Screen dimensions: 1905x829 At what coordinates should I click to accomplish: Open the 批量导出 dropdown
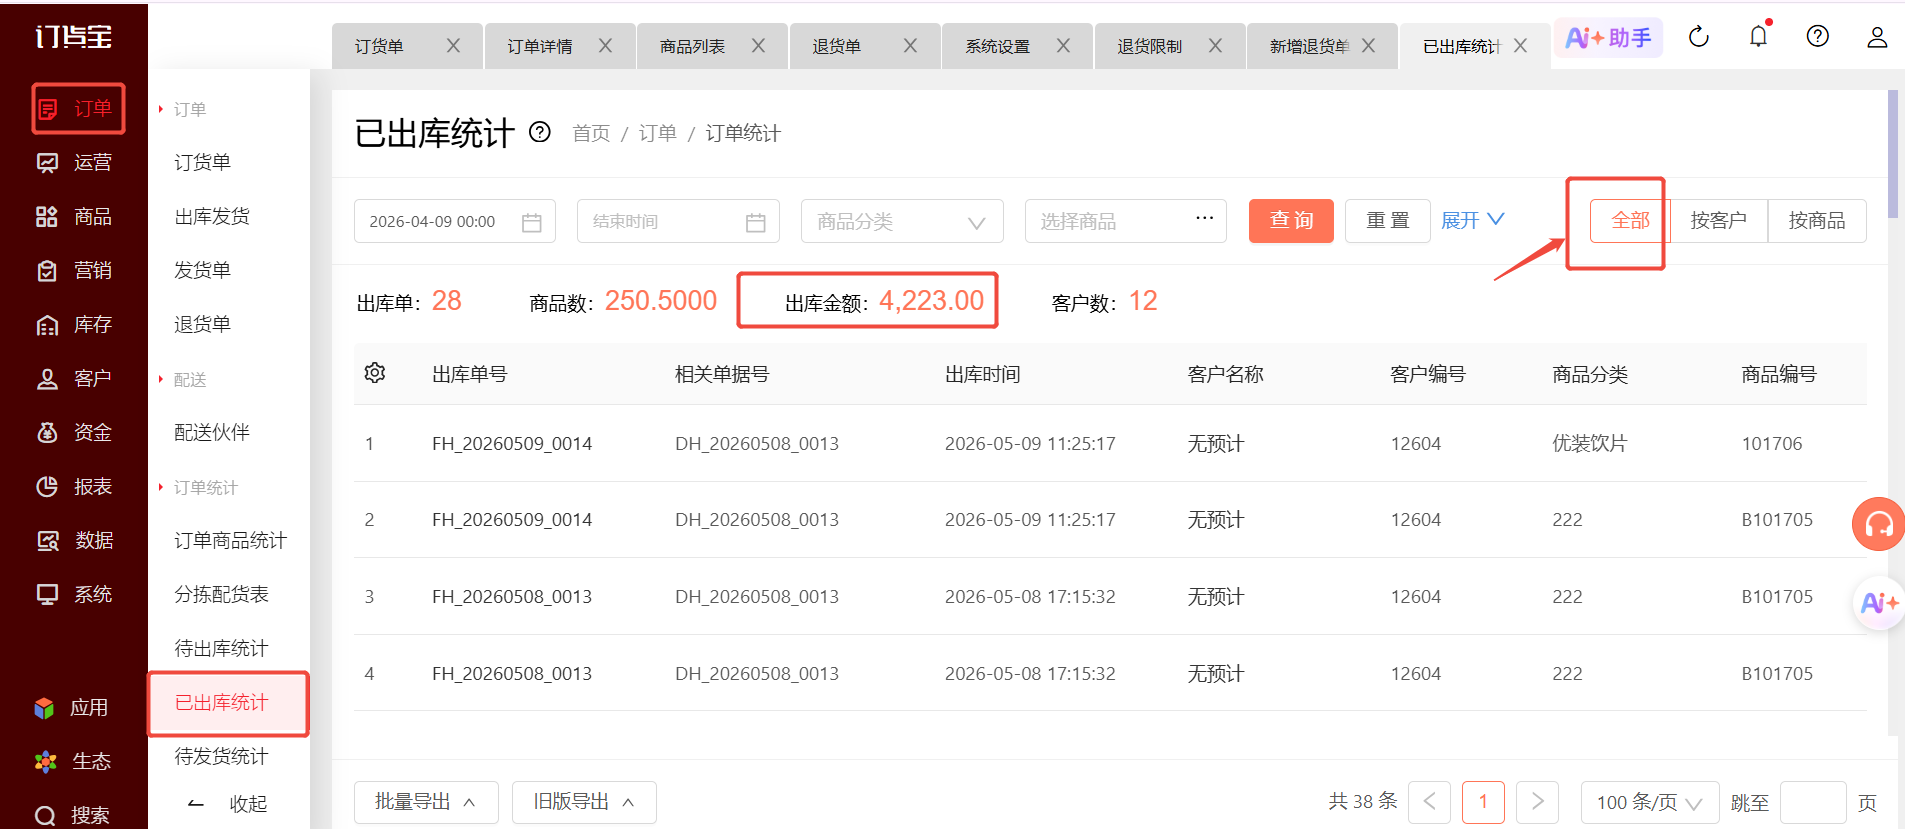pos(426,802)
